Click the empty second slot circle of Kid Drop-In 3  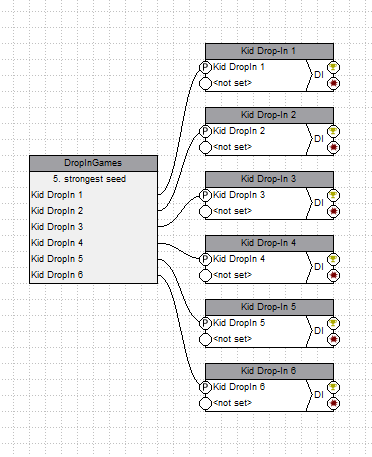pyautogui.click(x=205, y=211)
